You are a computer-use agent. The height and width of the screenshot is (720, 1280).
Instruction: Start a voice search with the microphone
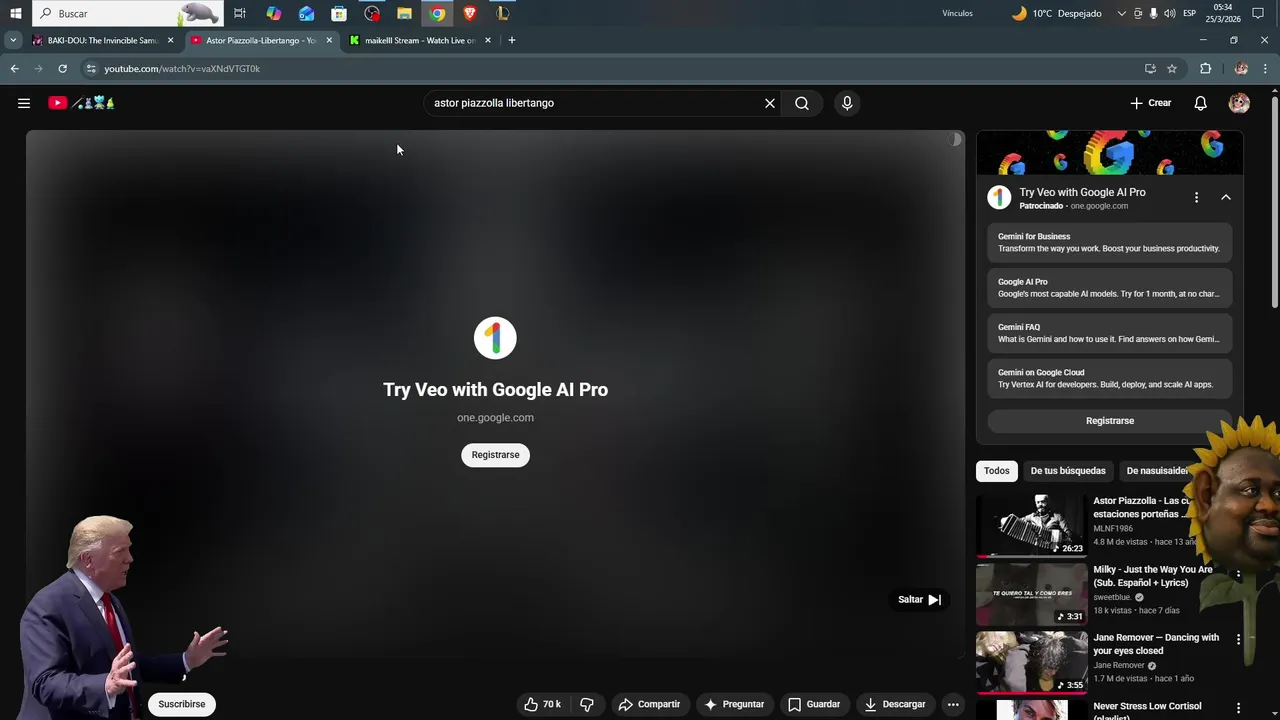(x=847, y=103)
